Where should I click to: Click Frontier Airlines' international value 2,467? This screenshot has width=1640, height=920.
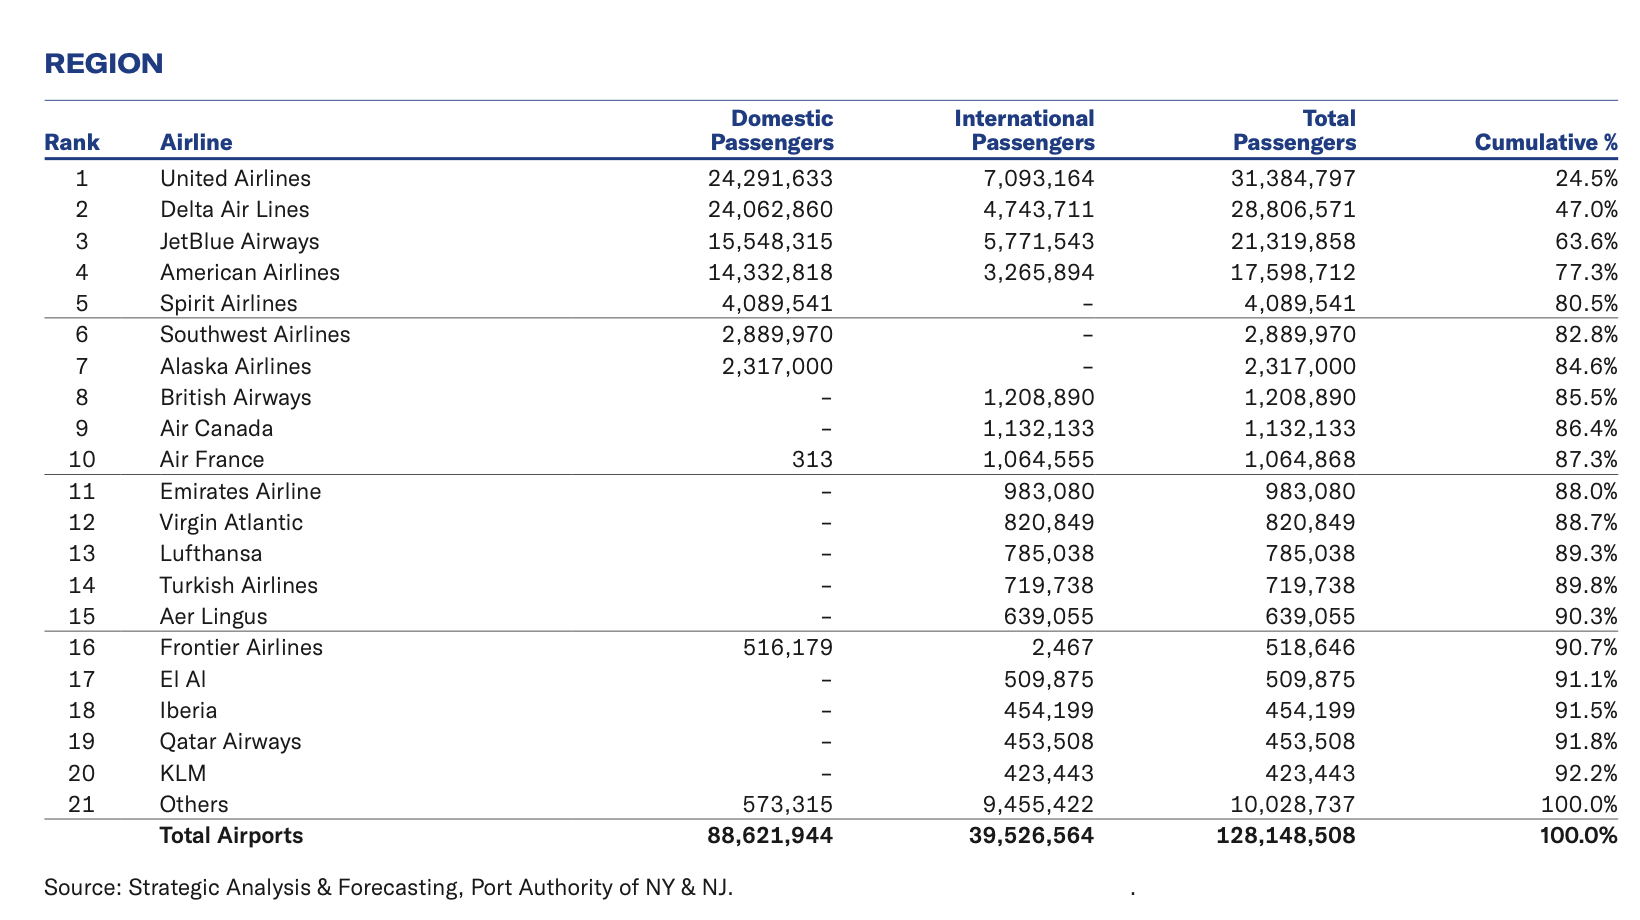(1064, 648)
